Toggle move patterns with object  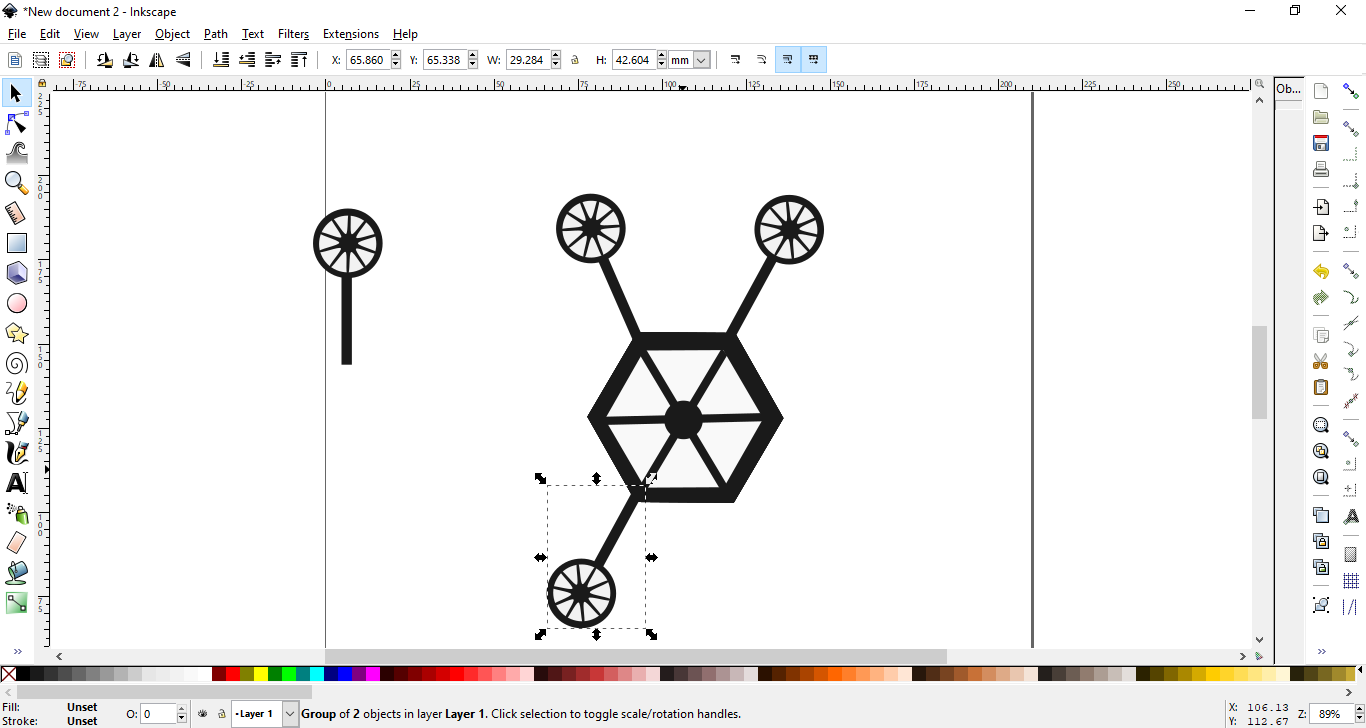click(x=814, y=60)
